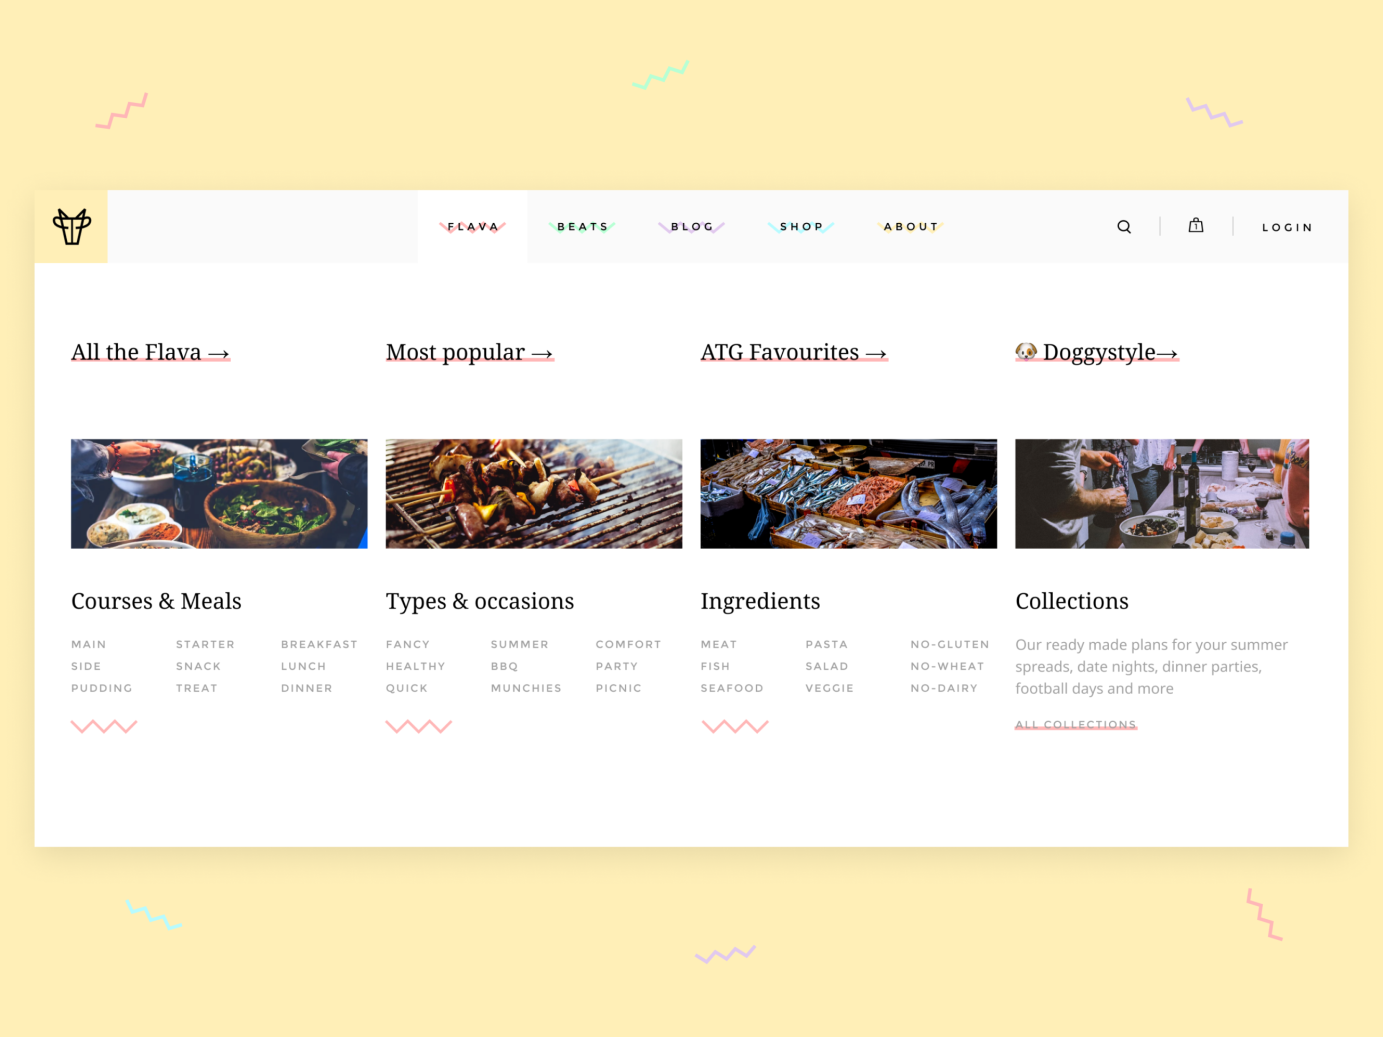
Task: Open the BEATS menu item
Action: [583, 226]
